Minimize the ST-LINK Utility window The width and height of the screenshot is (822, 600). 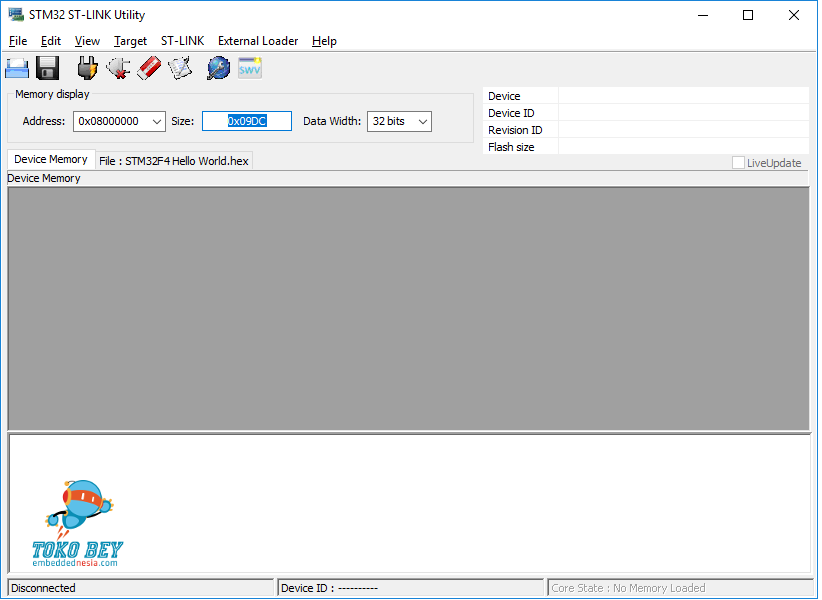click(x=703, y=15)
